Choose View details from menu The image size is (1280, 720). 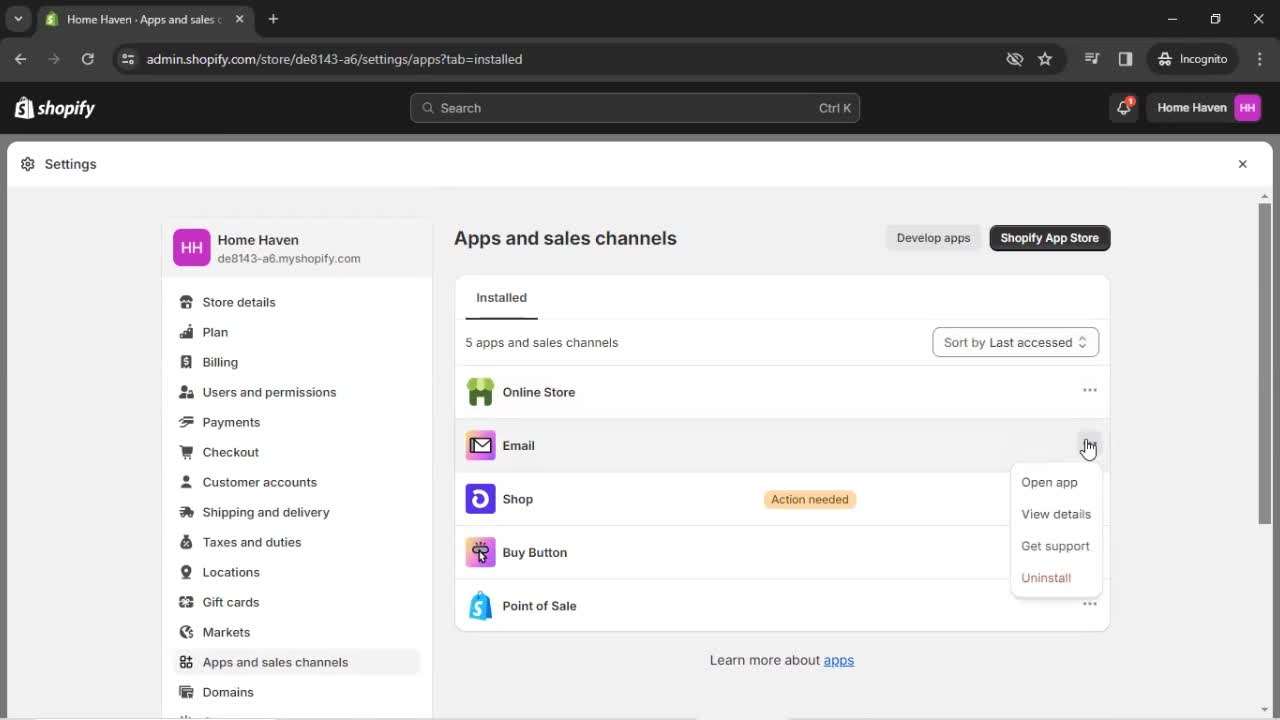tap(1056, 514)
